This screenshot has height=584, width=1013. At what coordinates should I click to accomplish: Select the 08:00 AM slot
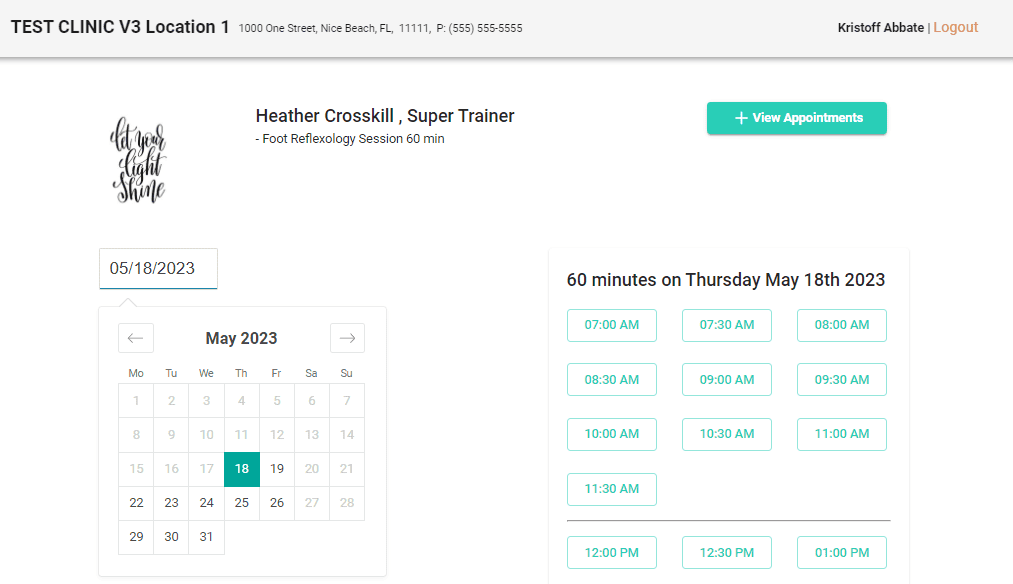pos(842,325)
